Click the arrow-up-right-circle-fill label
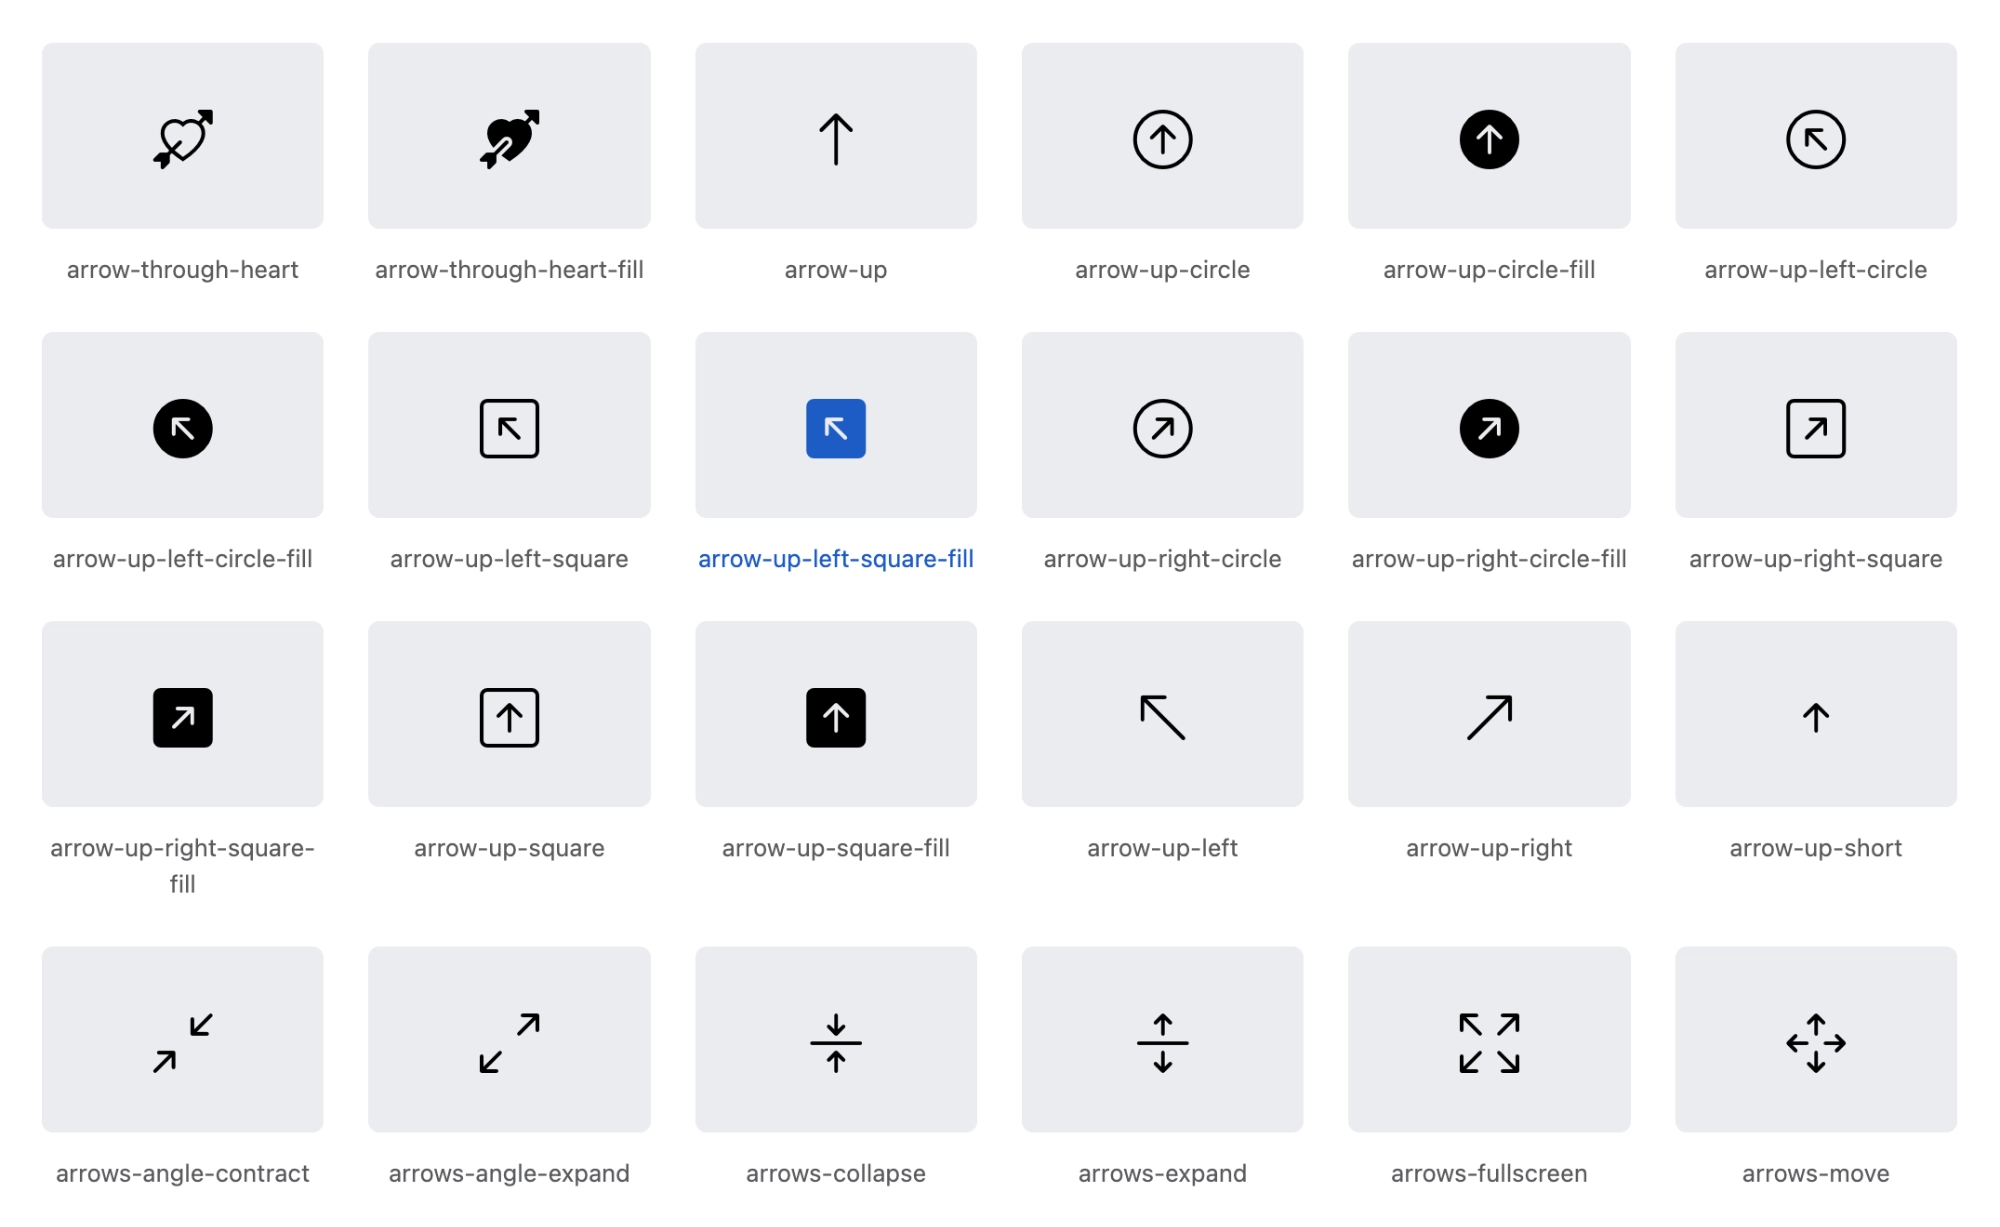This screenshot has height=1227, width=2000. tap(1489, 559)
